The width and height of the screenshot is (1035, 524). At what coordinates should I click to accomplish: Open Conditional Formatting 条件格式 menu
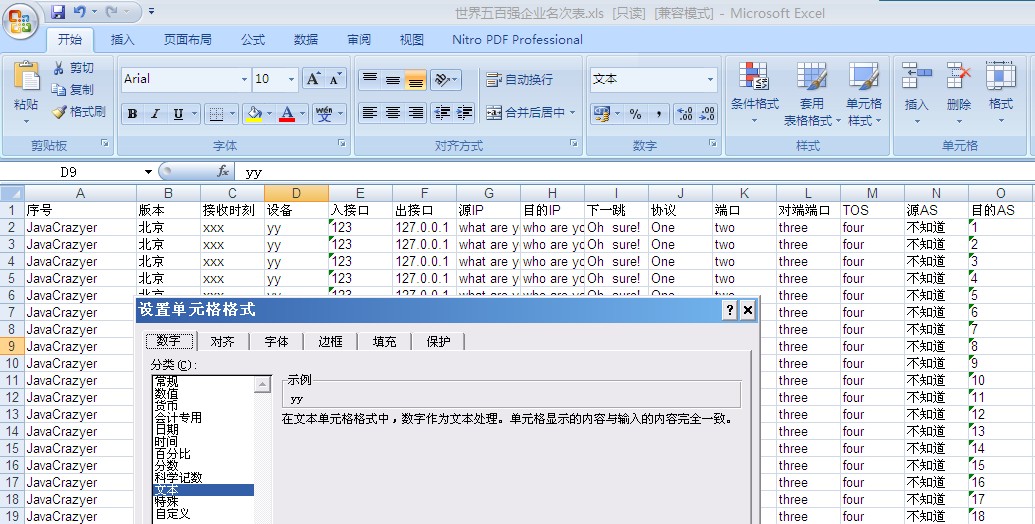[x=754, y=93]
